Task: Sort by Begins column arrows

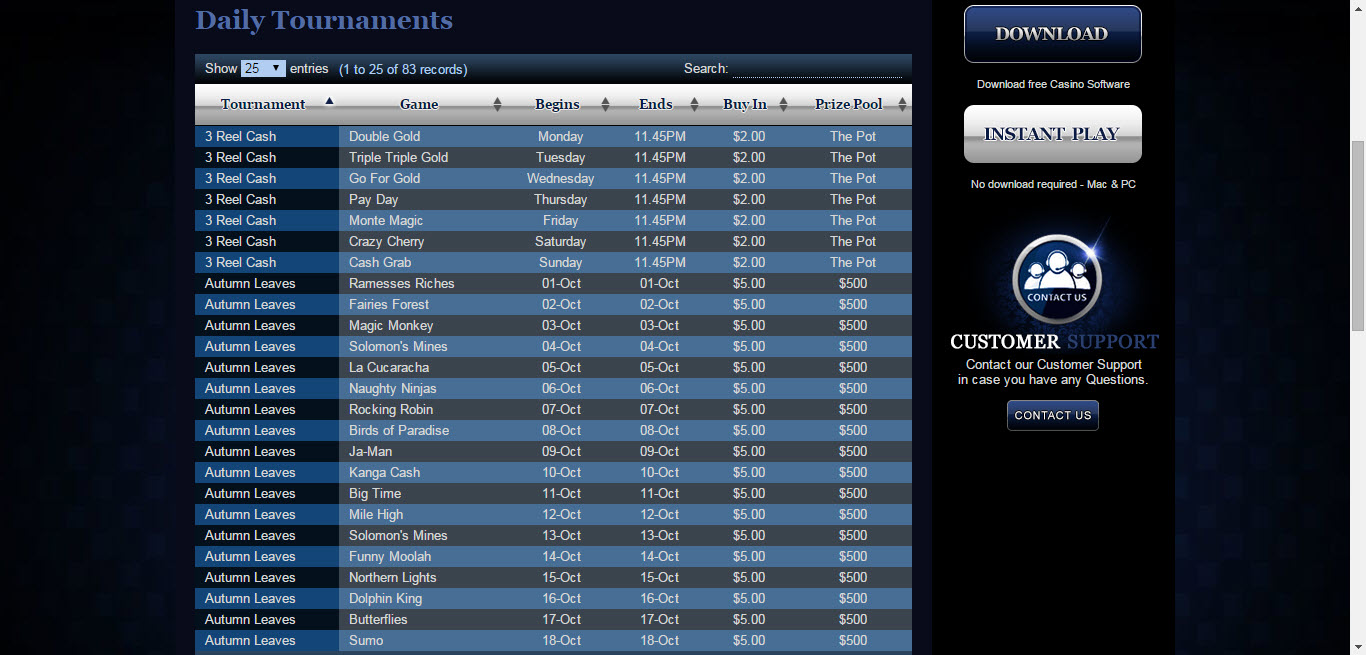Action: point(605,104)
